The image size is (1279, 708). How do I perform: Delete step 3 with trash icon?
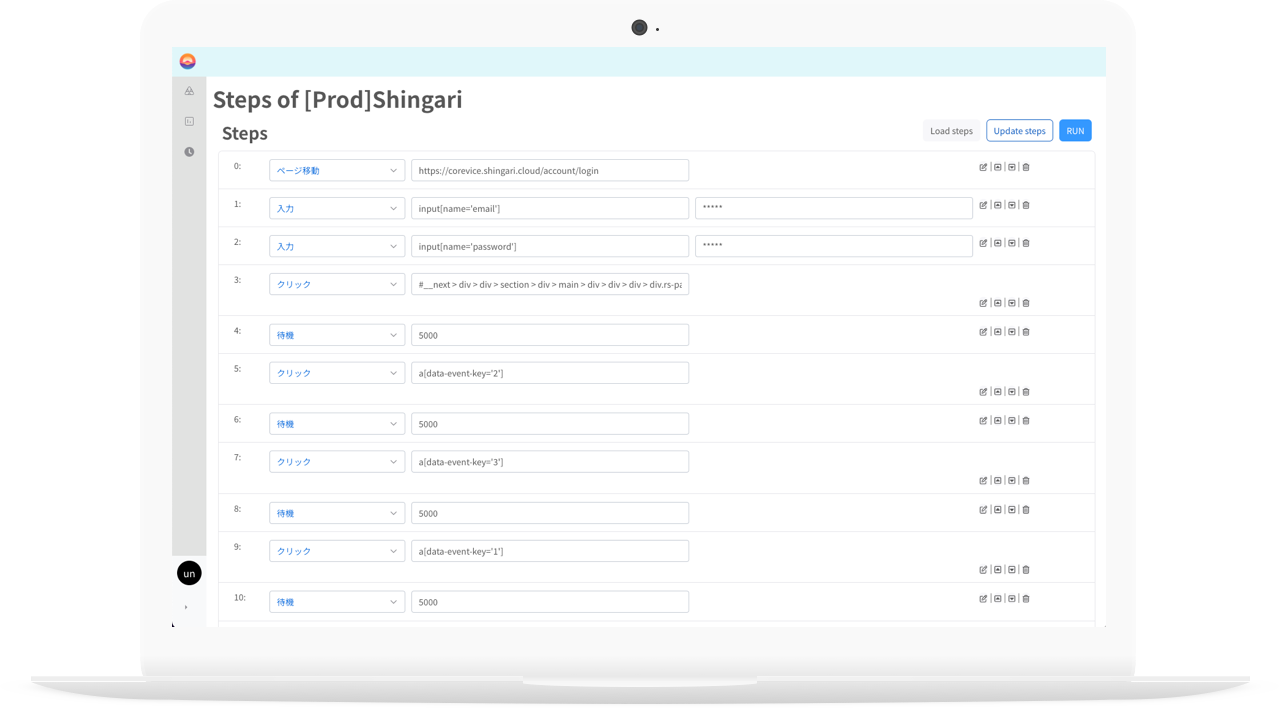point(1026,303)
